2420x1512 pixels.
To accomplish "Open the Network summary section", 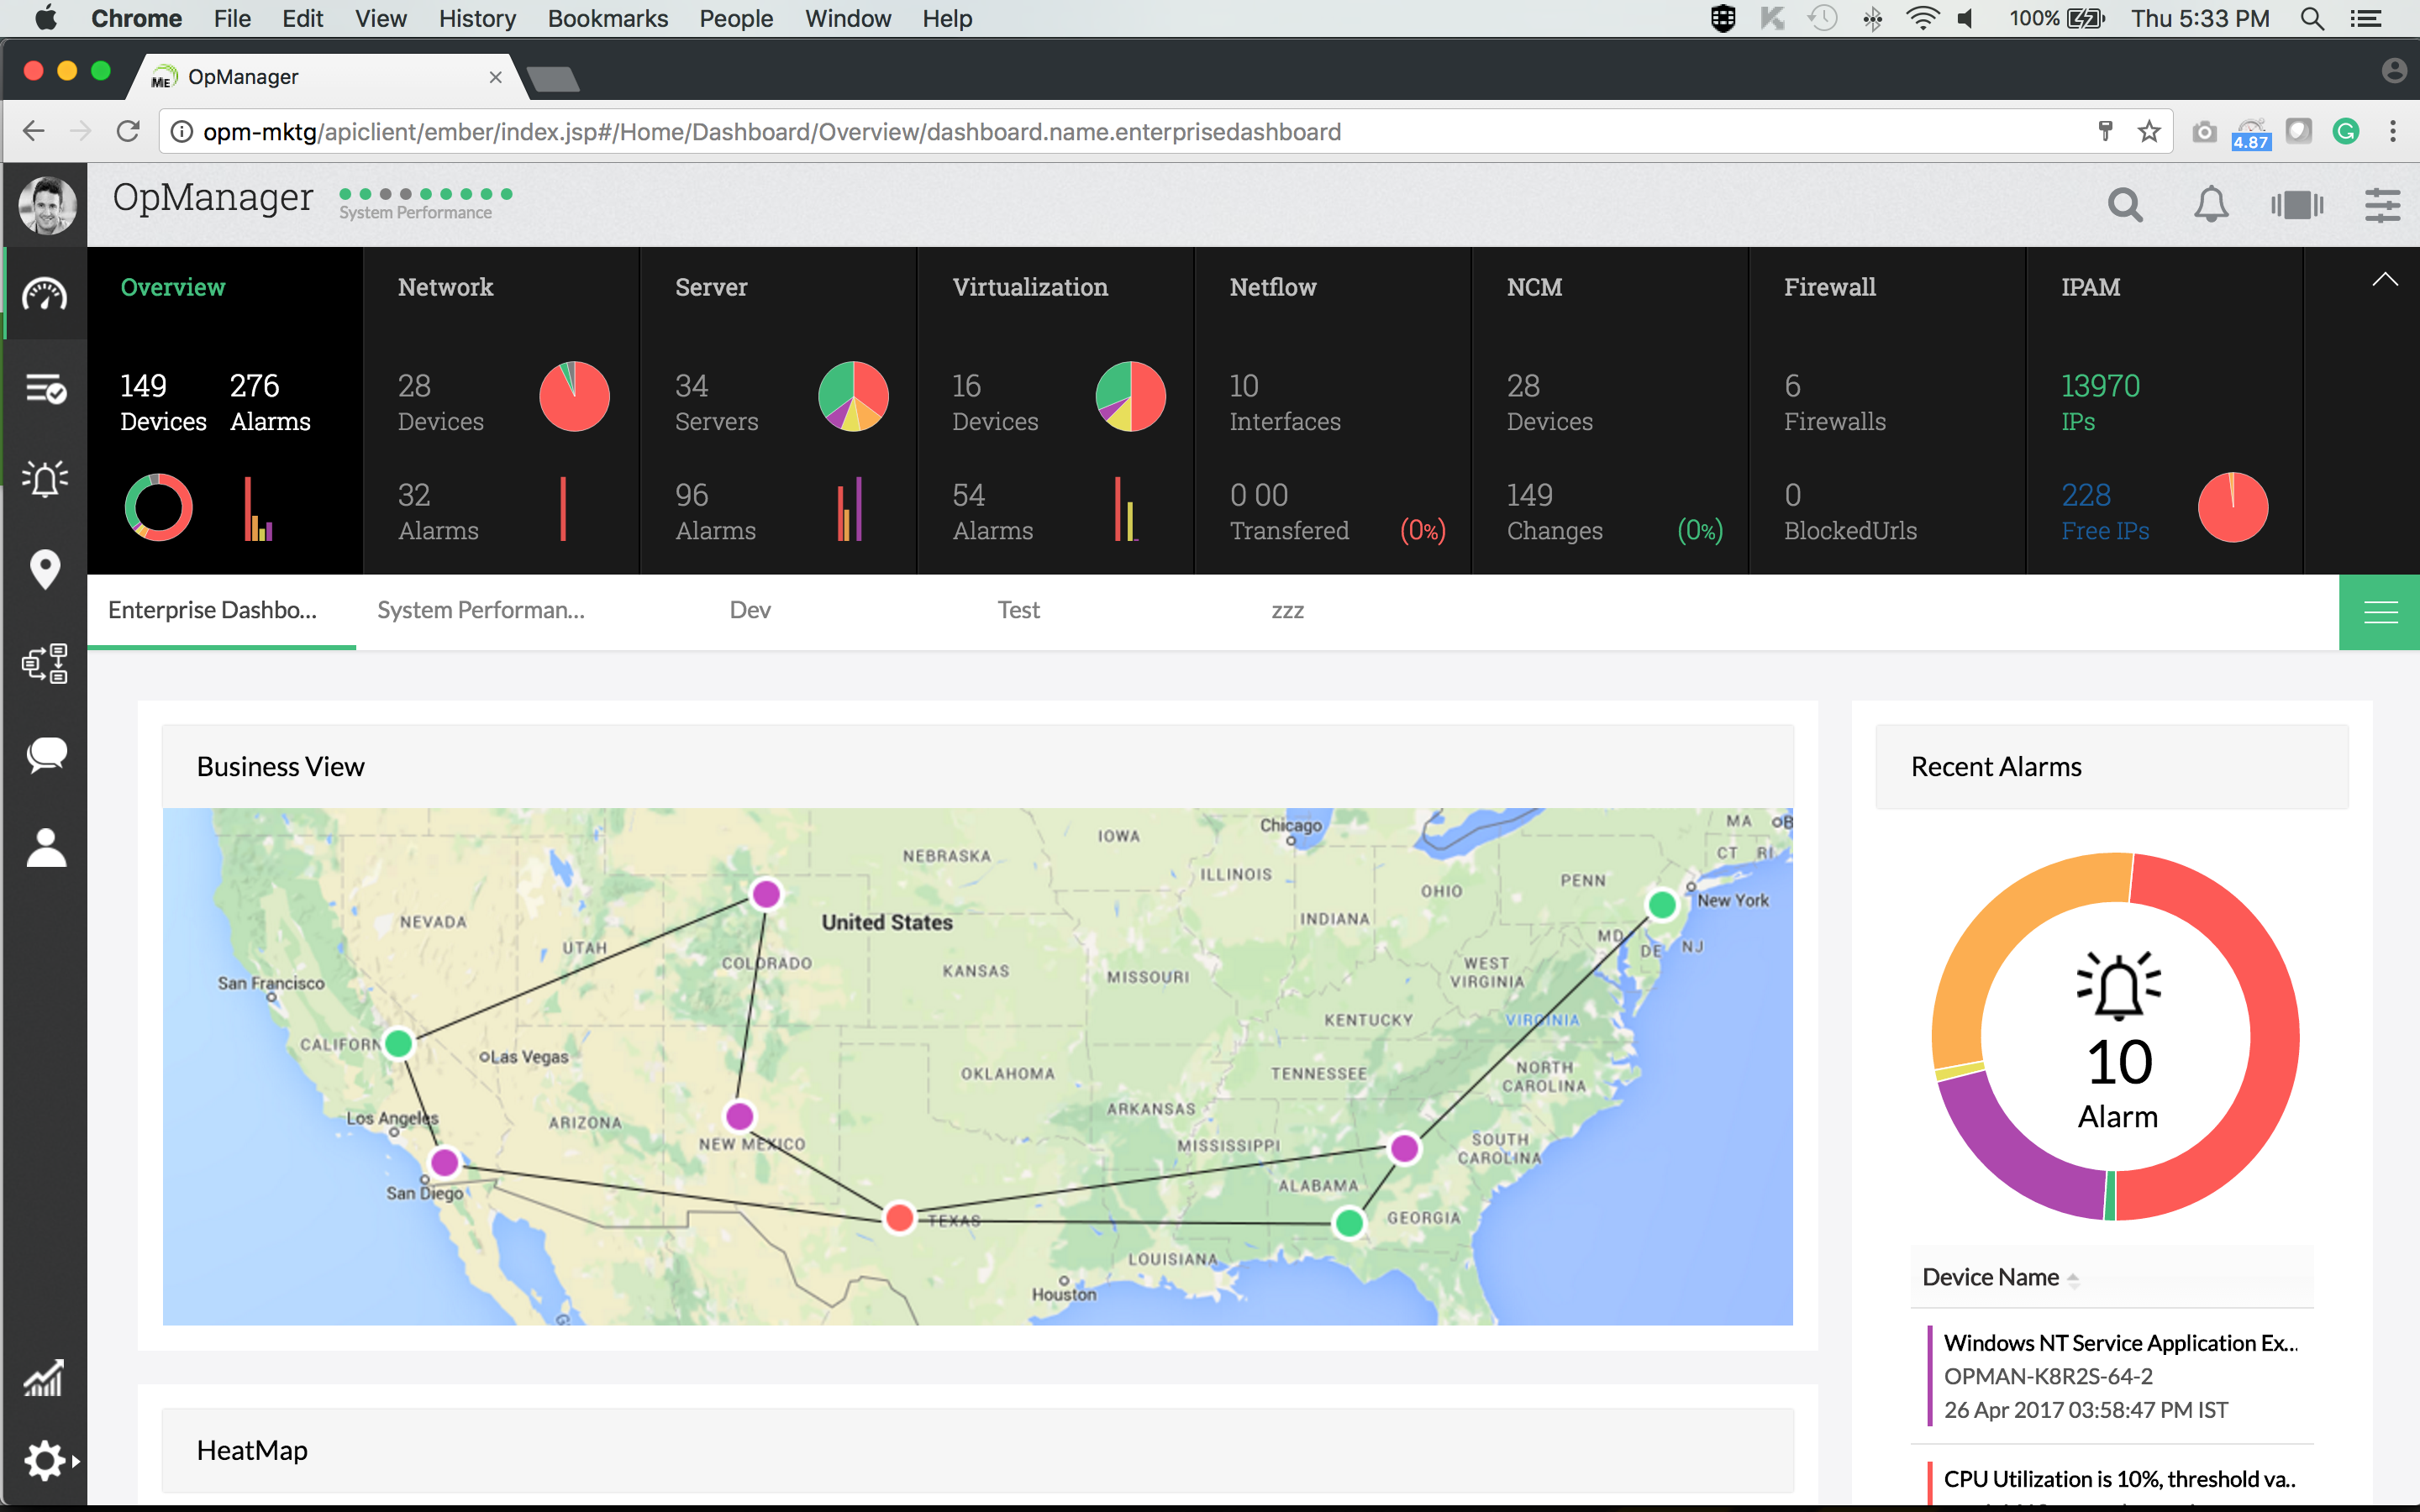I will point(445,288).
